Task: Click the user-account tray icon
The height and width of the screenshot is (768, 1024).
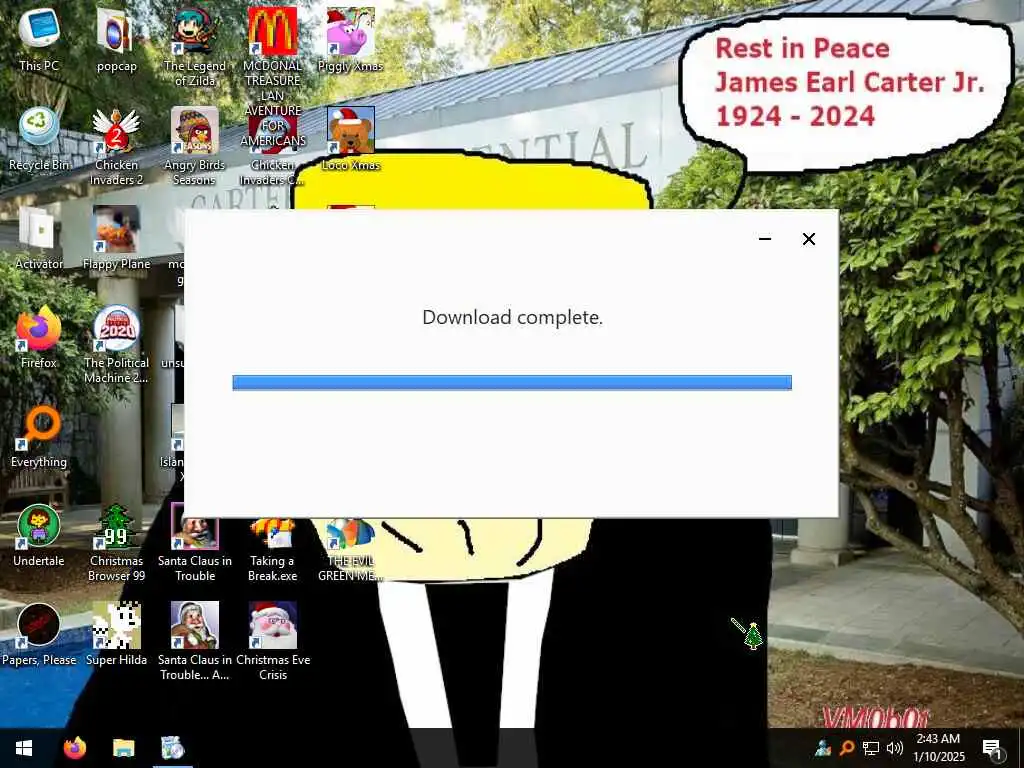Action: click(822, 748)
